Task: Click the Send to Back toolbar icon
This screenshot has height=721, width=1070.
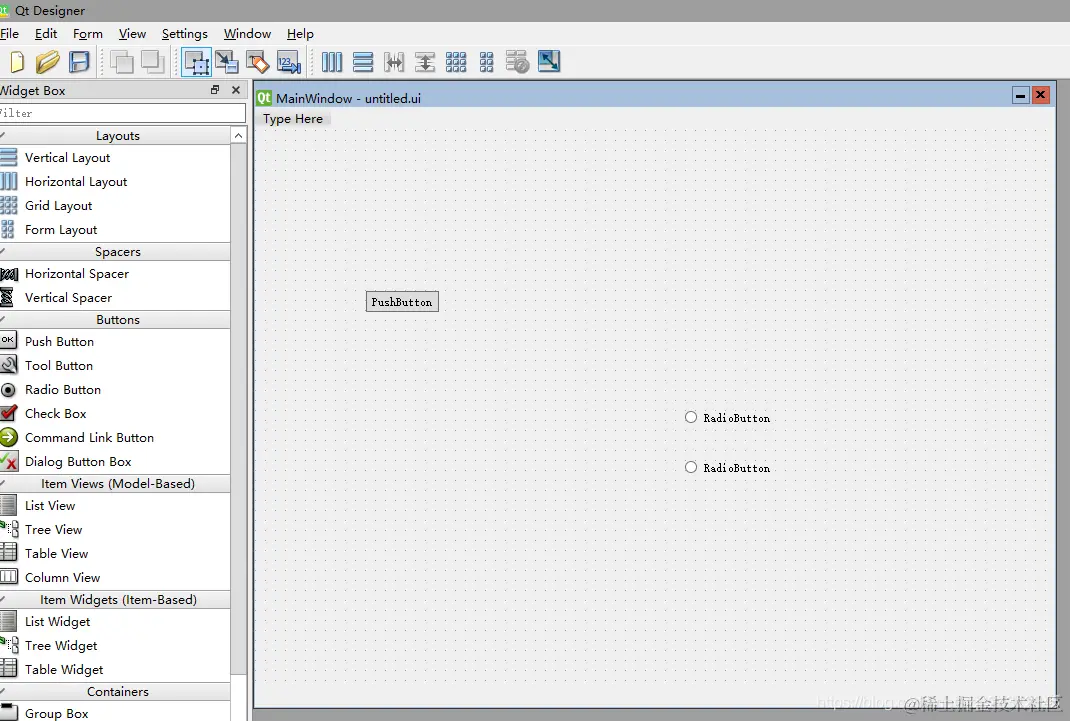Action: click(121, 62)
